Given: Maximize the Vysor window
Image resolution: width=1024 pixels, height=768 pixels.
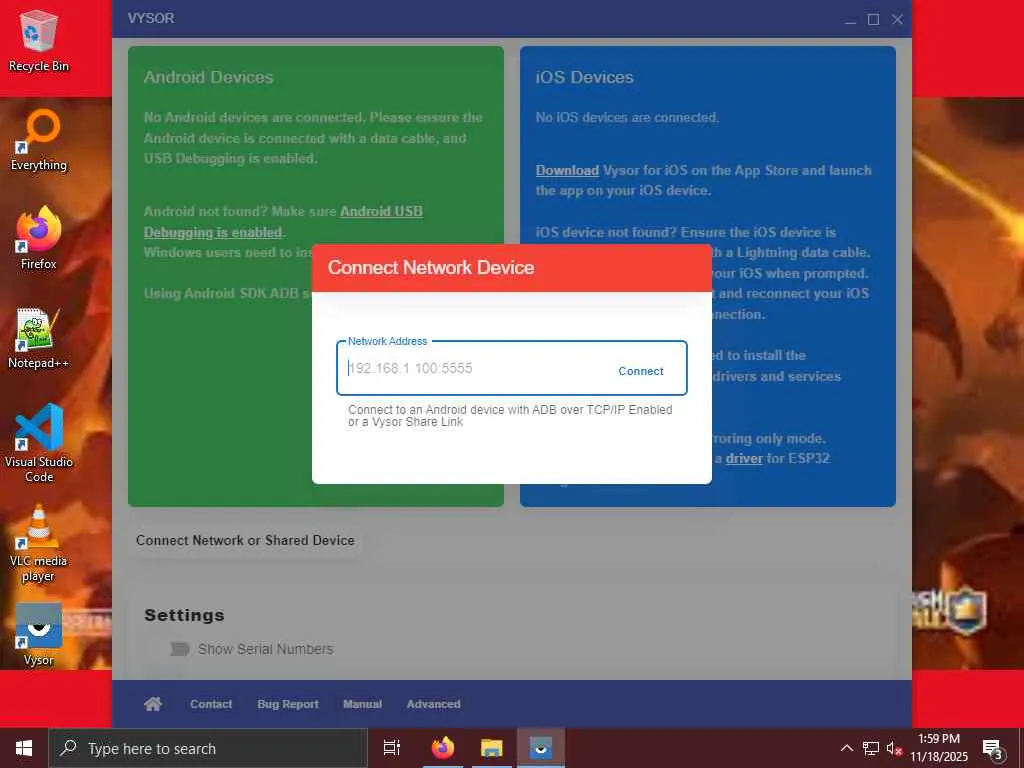Looking at the screenshot, I should coord(873,20).
